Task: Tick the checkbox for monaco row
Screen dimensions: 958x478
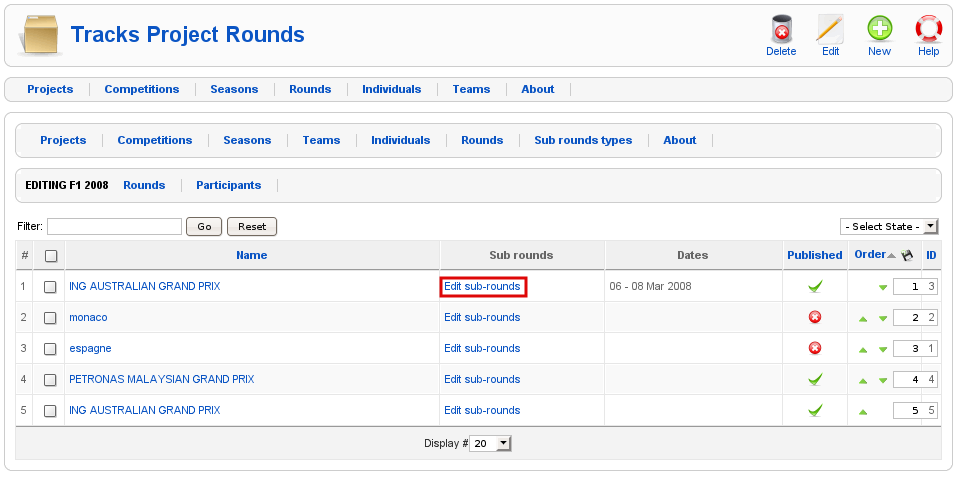Action: click(x=50, y=318)
